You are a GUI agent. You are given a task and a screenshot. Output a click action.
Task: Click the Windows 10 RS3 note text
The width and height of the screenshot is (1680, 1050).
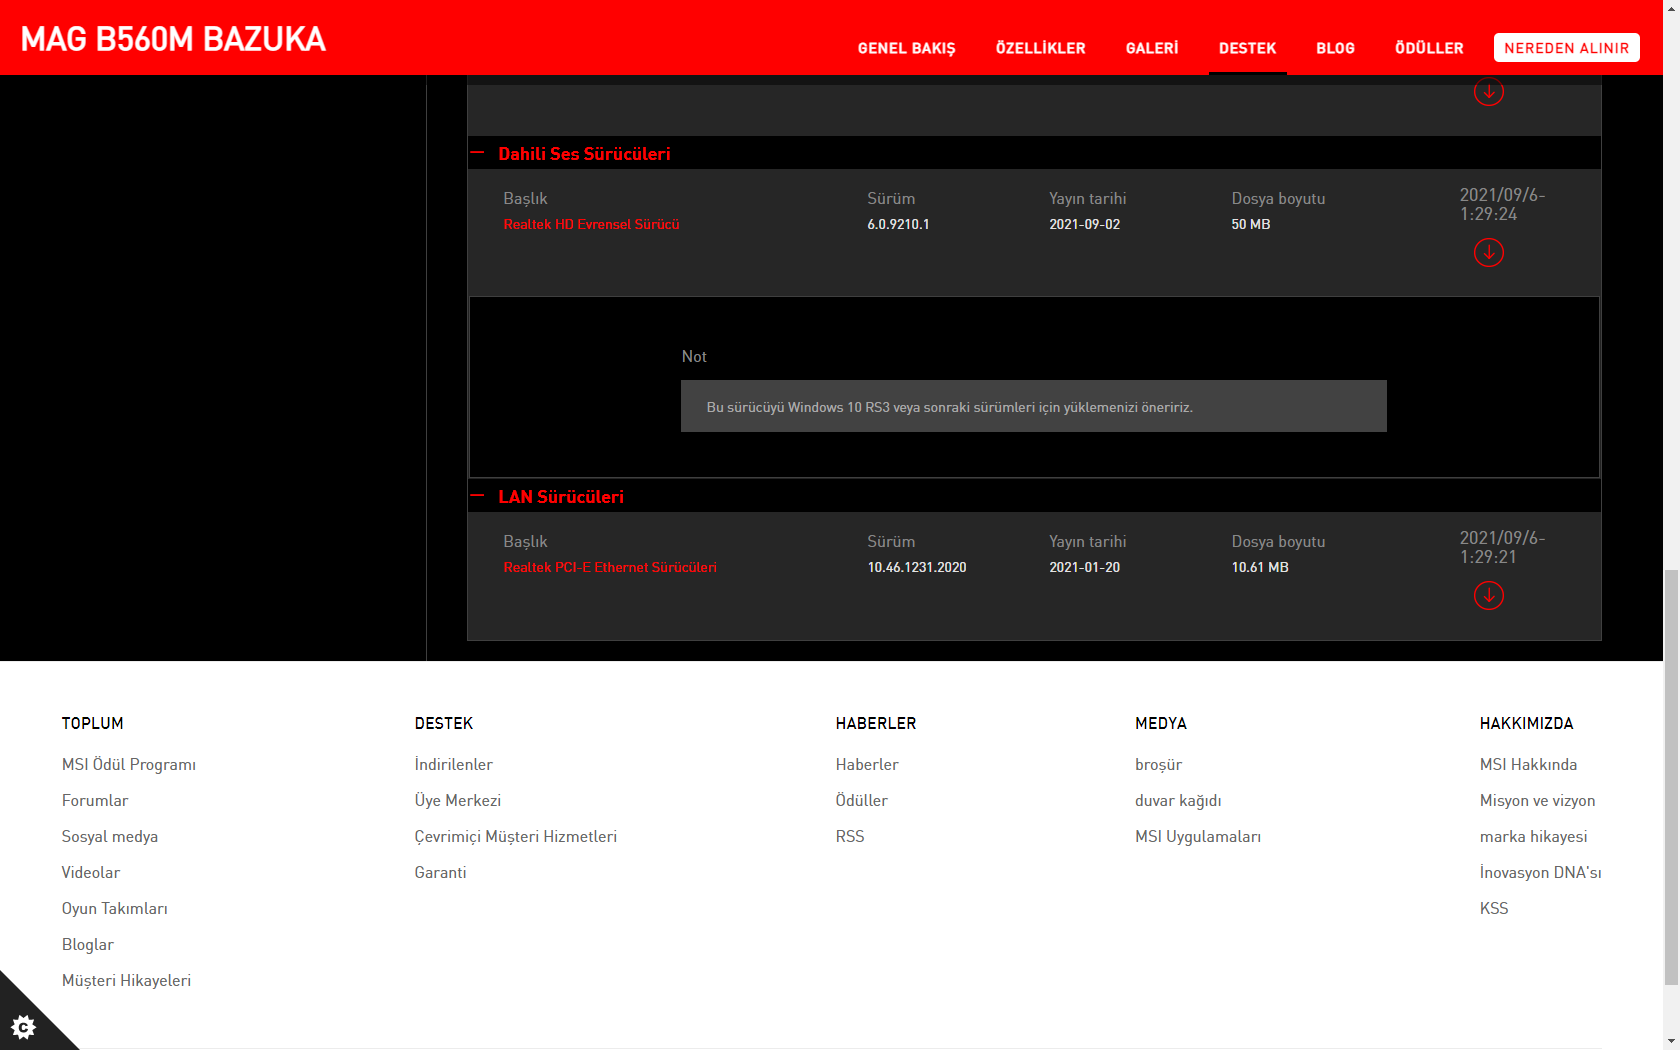[950, 407]
